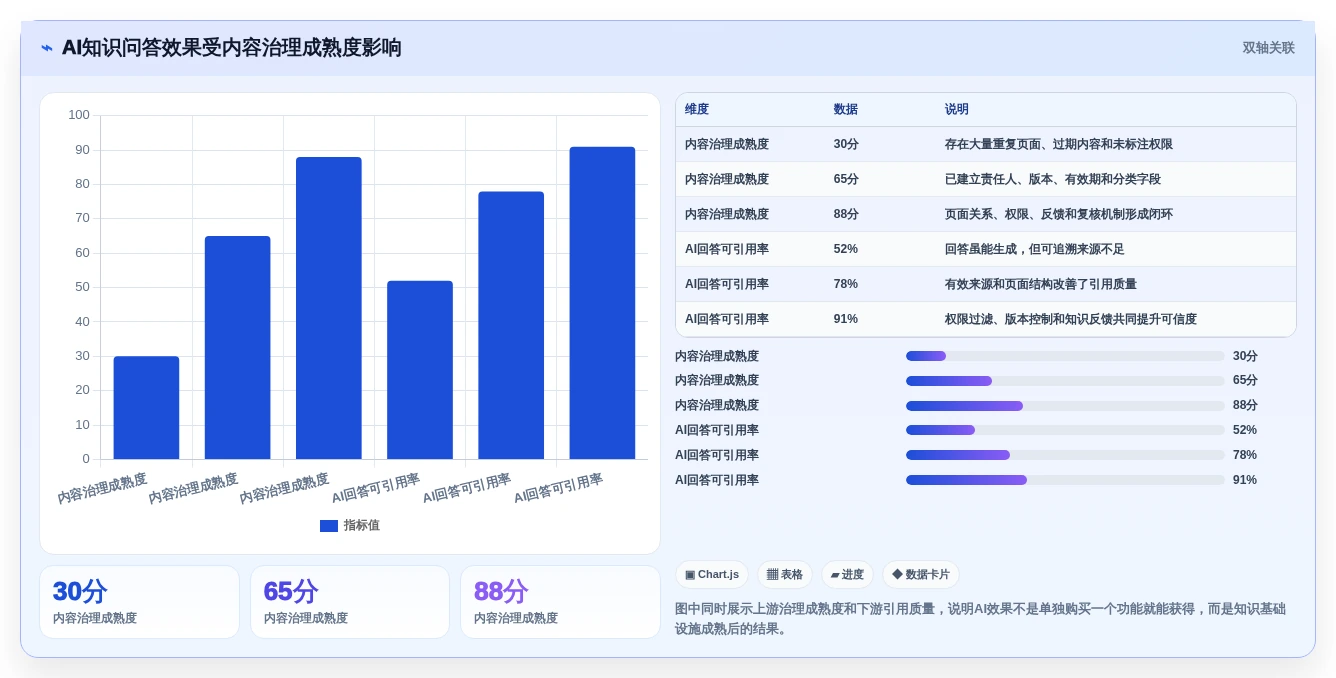This screenshot has width=1336, height=678.
Task: Click the table cell 52%
Action: [846, 250]
